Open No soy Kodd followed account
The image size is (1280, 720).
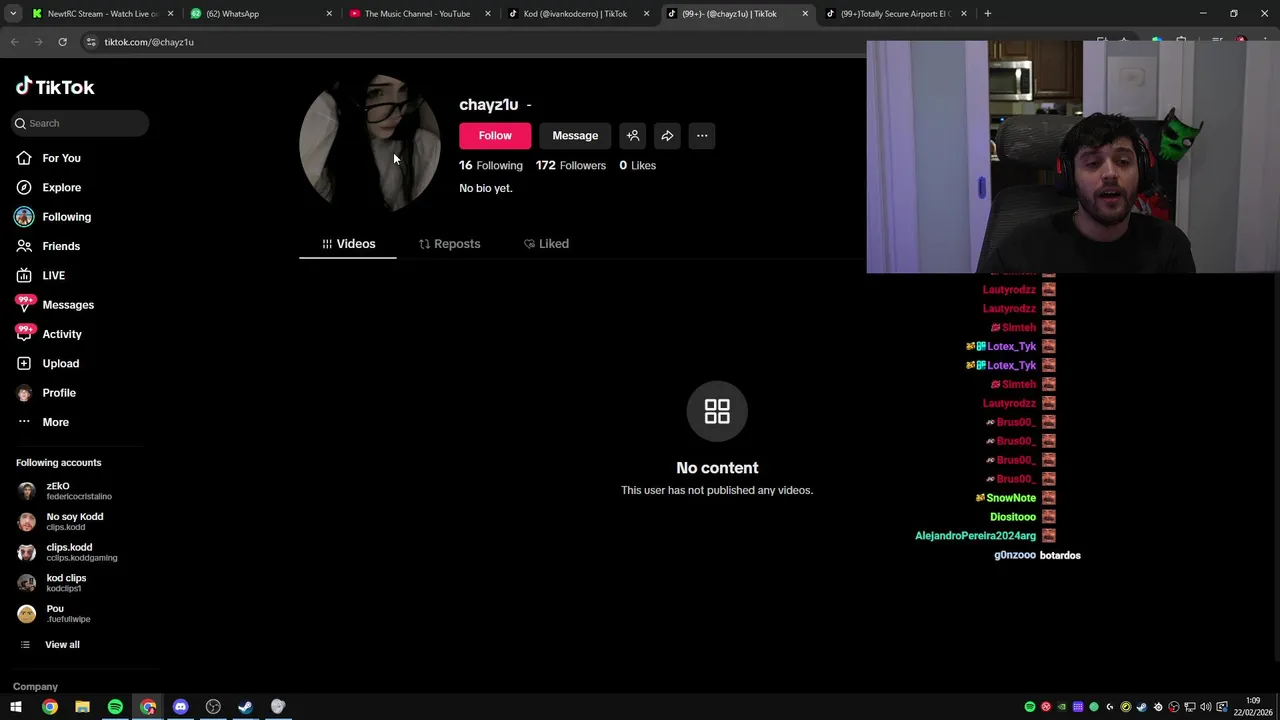coord(78,521)
